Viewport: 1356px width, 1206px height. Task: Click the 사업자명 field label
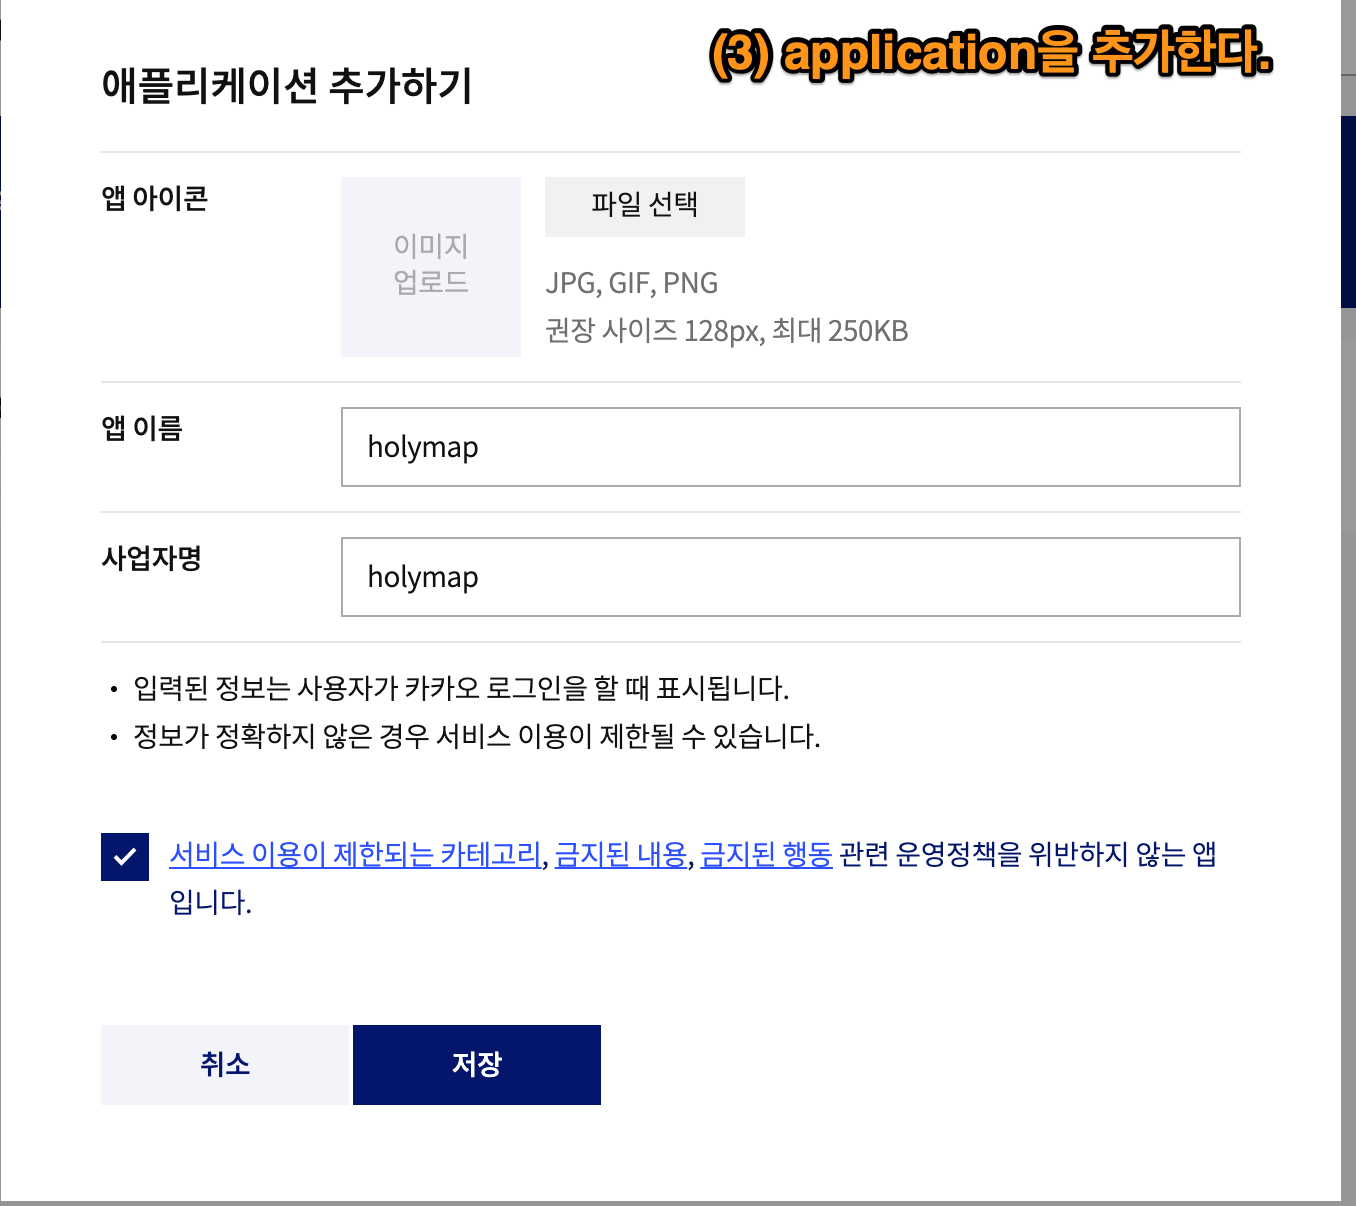click(151, 558)
